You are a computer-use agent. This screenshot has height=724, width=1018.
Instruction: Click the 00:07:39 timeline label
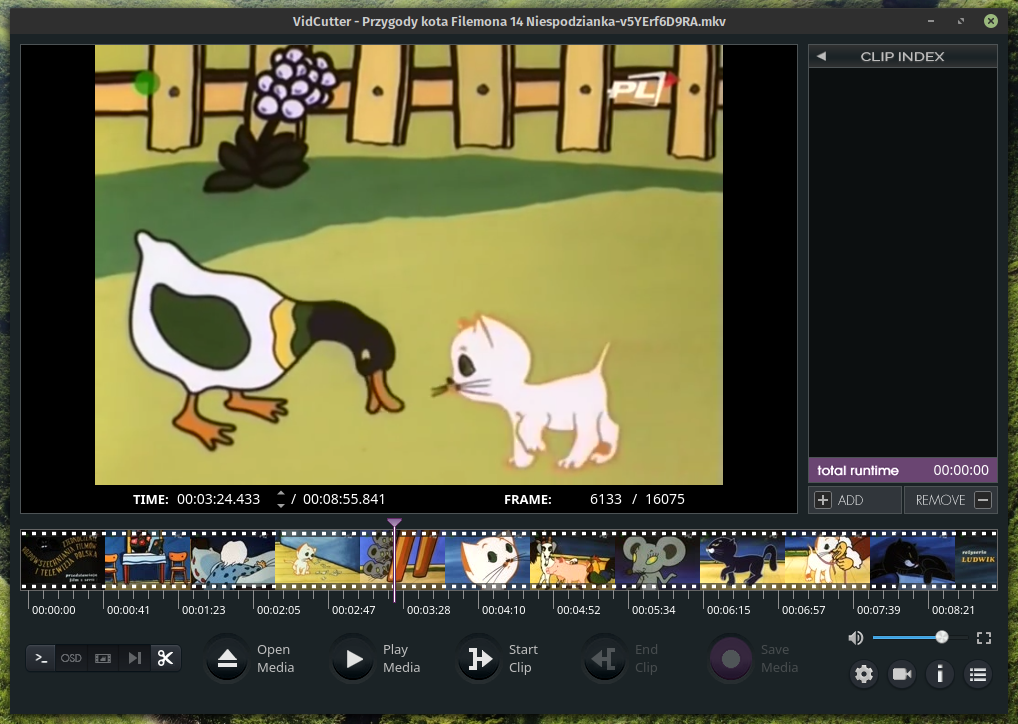click(x=878, y=610)
